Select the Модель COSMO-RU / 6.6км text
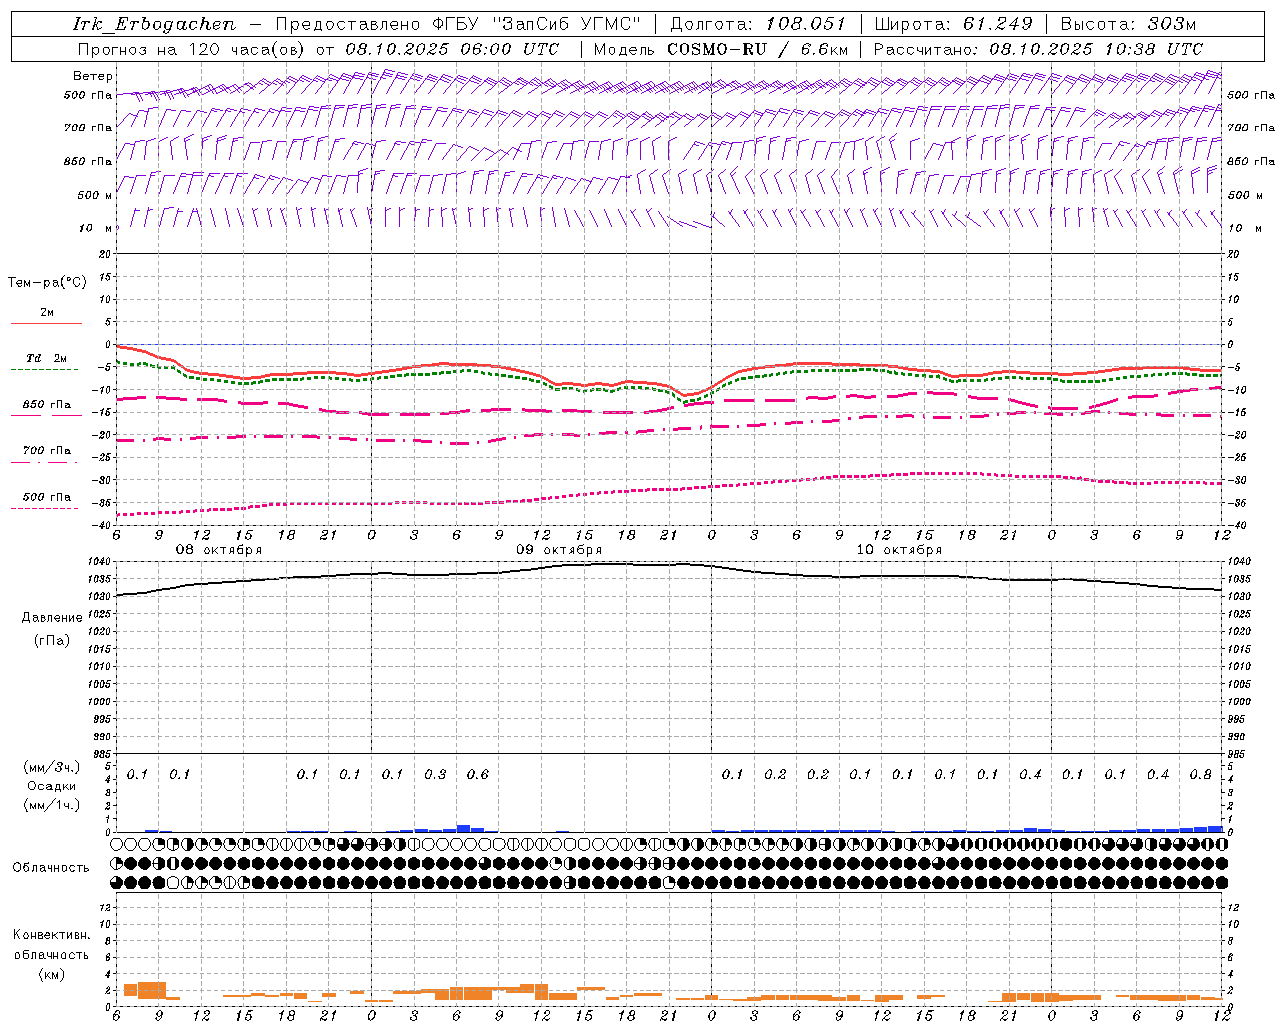Viewport: 1280px width, 1024px height. [721, 49]
